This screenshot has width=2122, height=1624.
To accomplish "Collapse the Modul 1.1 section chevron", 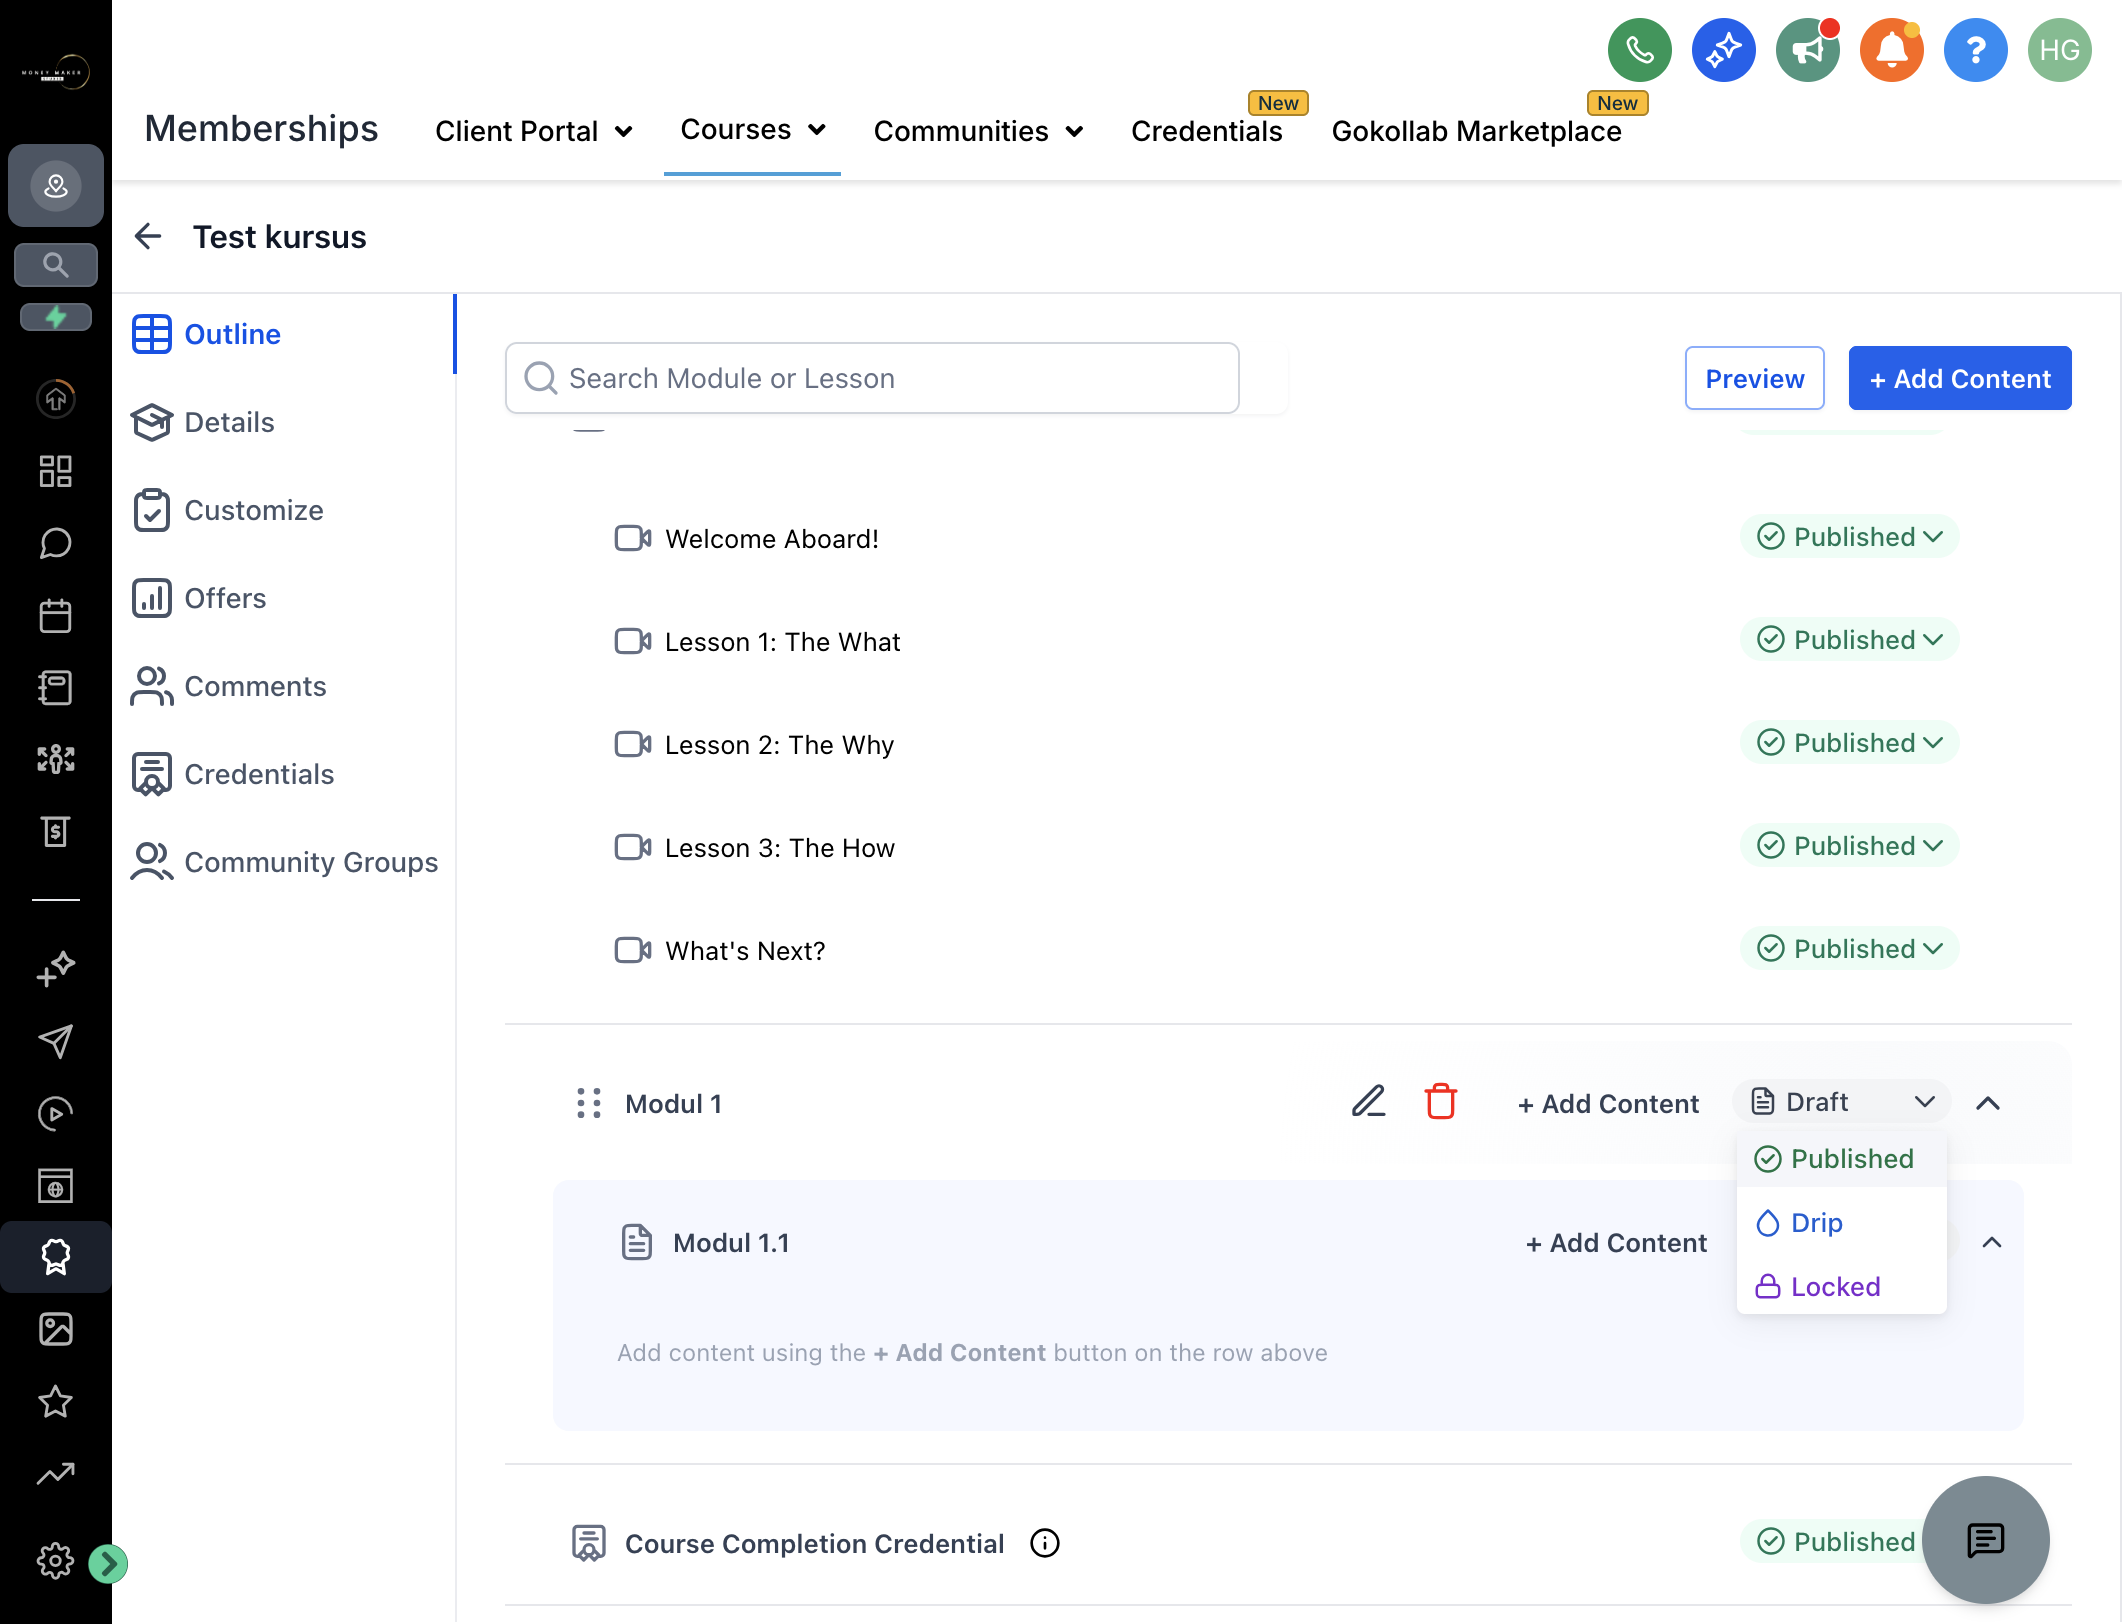I will pos(1991,1242).
